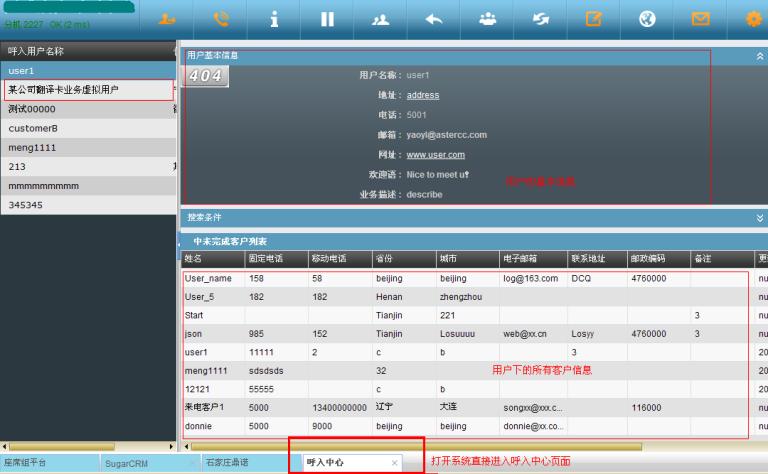
Task: Sort by the 固定电话 column header
Action: (265, 258)
